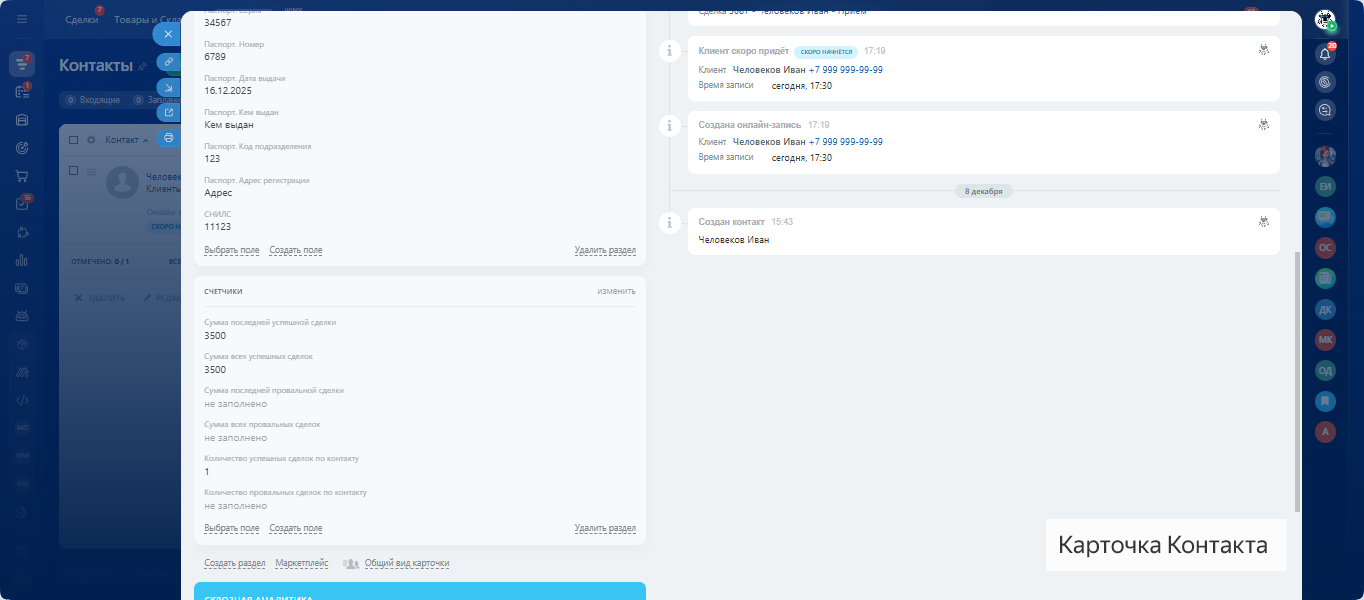Select 'Входящие' counter filter
1364x600 pixels.
click(x=91, y=100)
